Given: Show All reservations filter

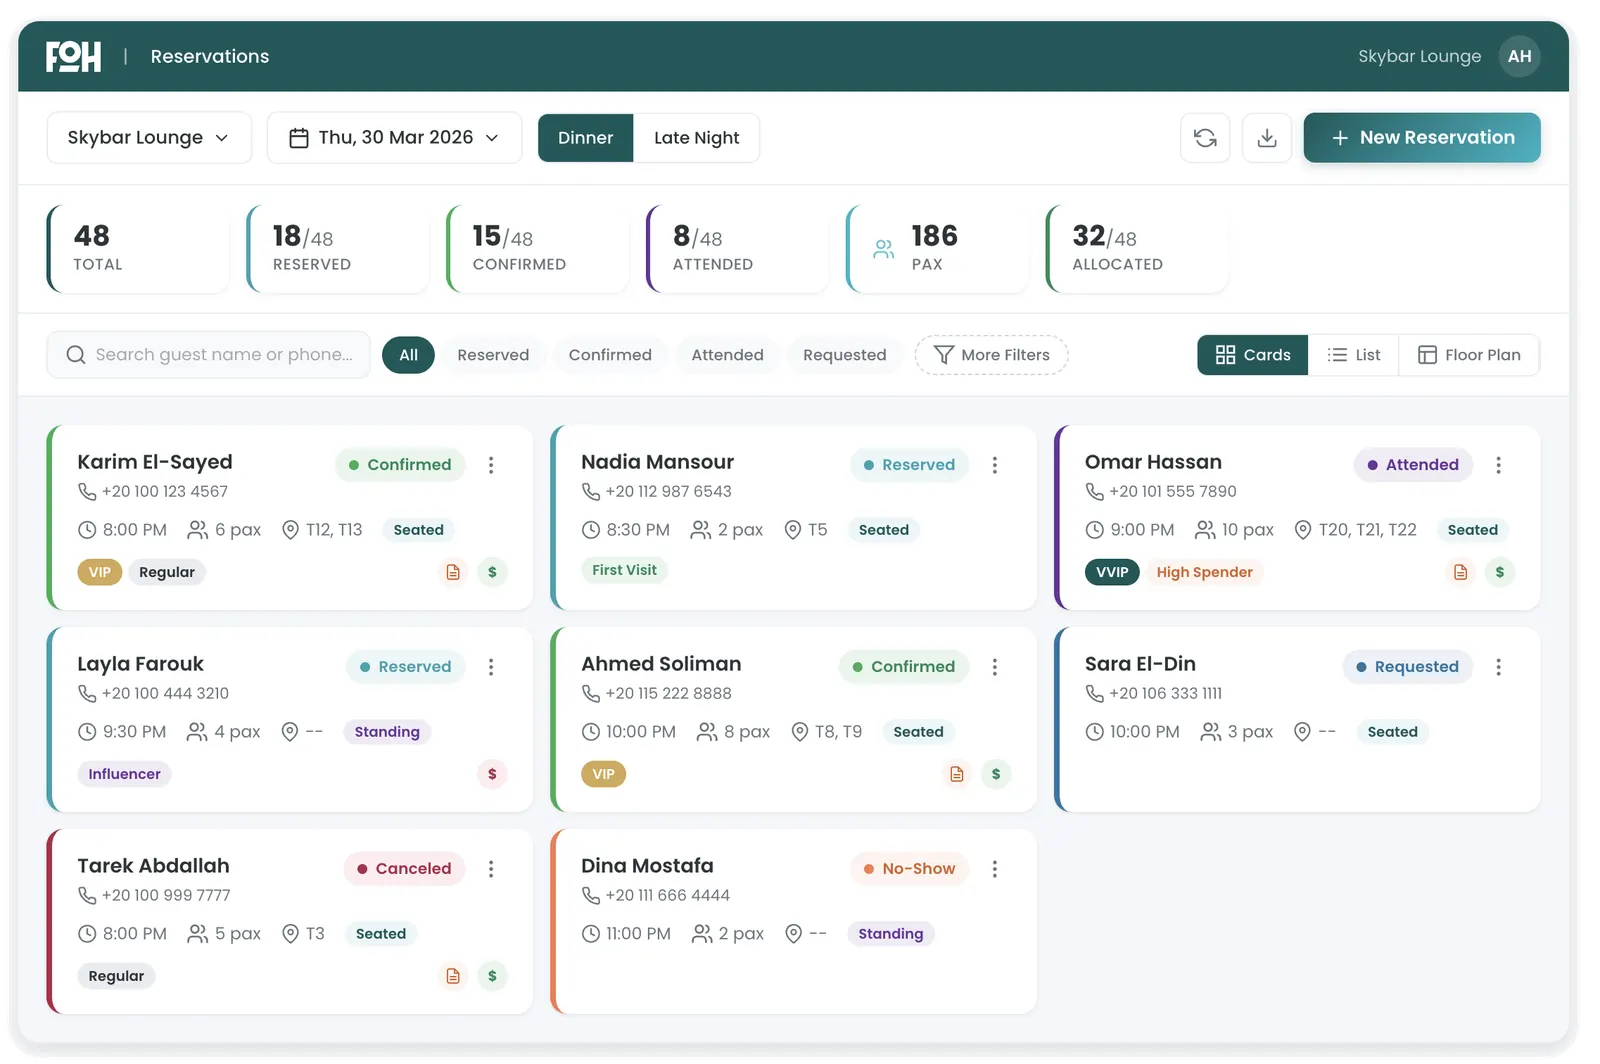Looking at the screenshot, I should coord(408,355).
